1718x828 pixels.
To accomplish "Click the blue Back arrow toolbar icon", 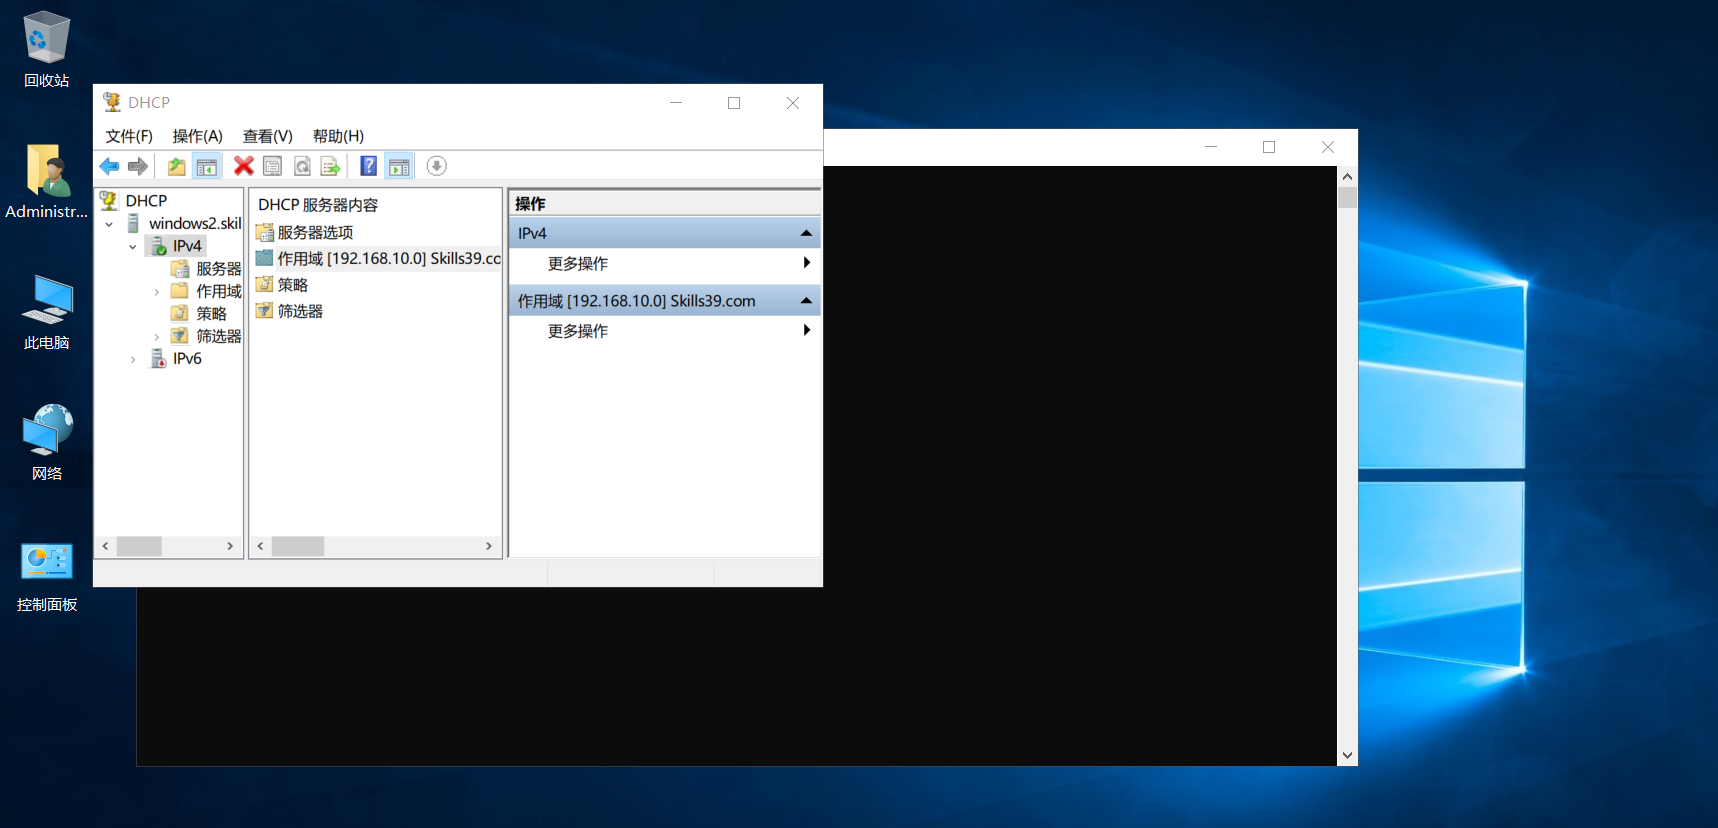I will coord(109,166).
